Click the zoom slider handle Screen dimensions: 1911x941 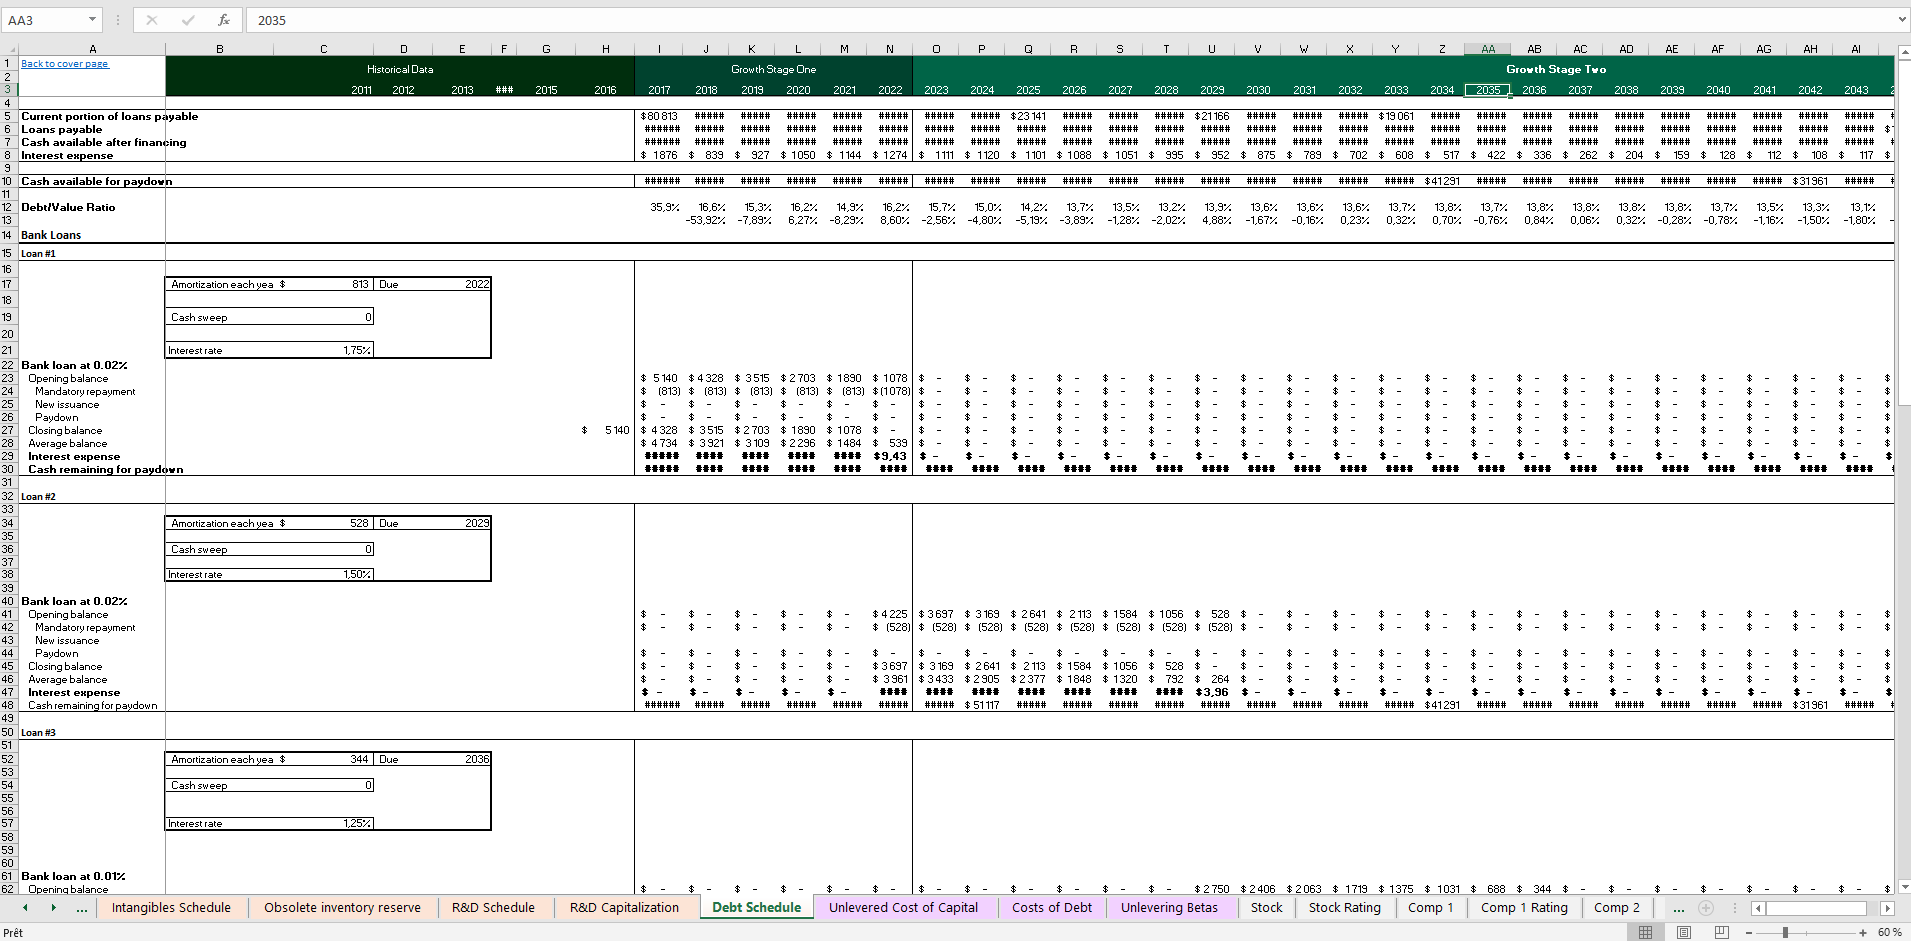point(1785,932)
